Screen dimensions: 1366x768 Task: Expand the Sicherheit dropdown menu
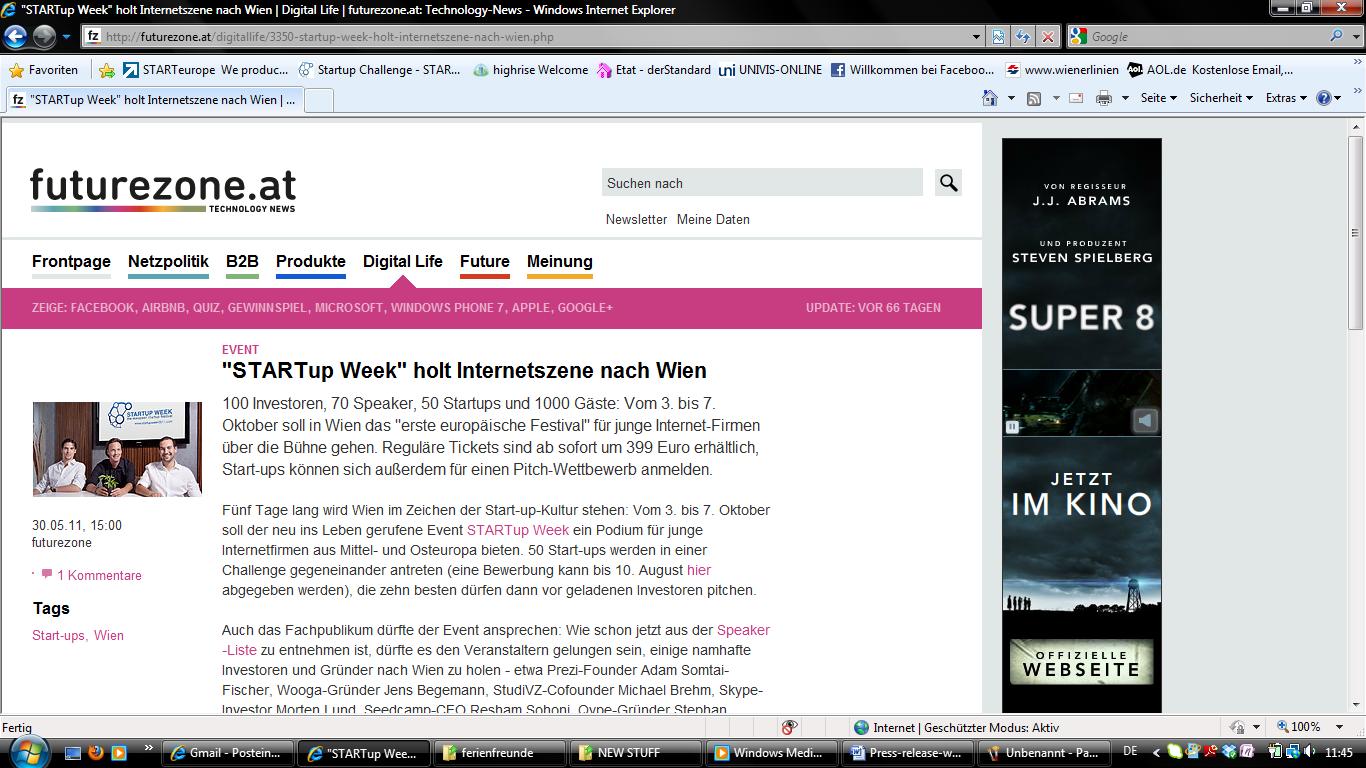click(x=1221, y=98)
